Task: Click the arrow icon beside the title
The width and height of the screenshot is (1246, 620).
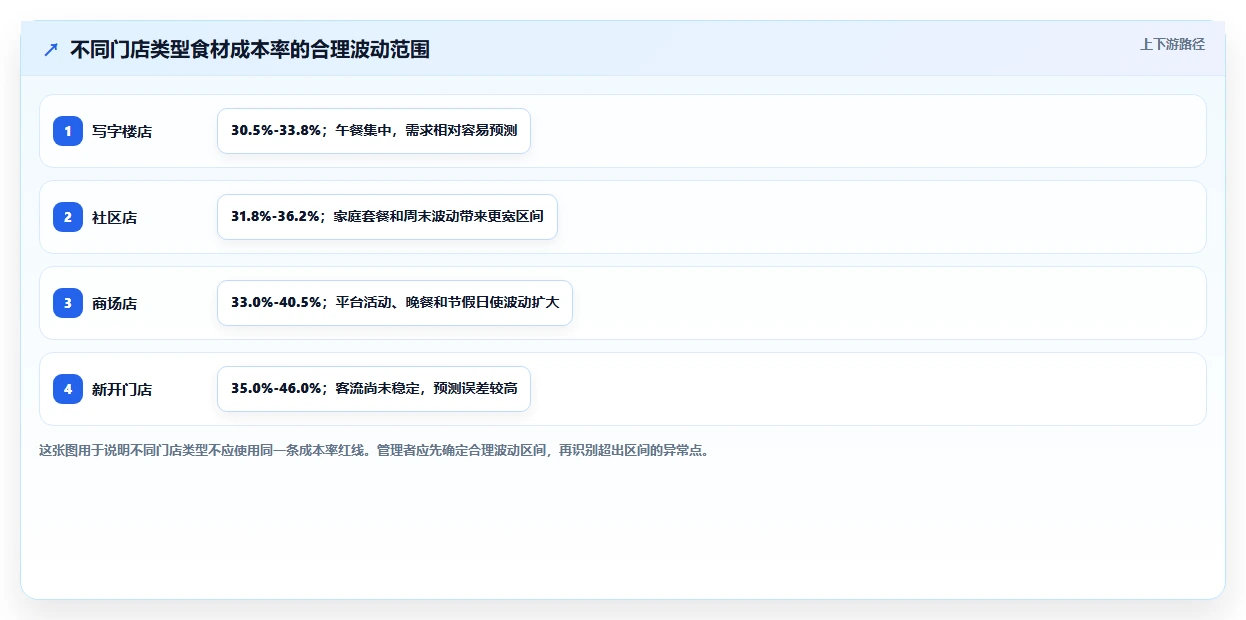Action: (x=51, y=49)
